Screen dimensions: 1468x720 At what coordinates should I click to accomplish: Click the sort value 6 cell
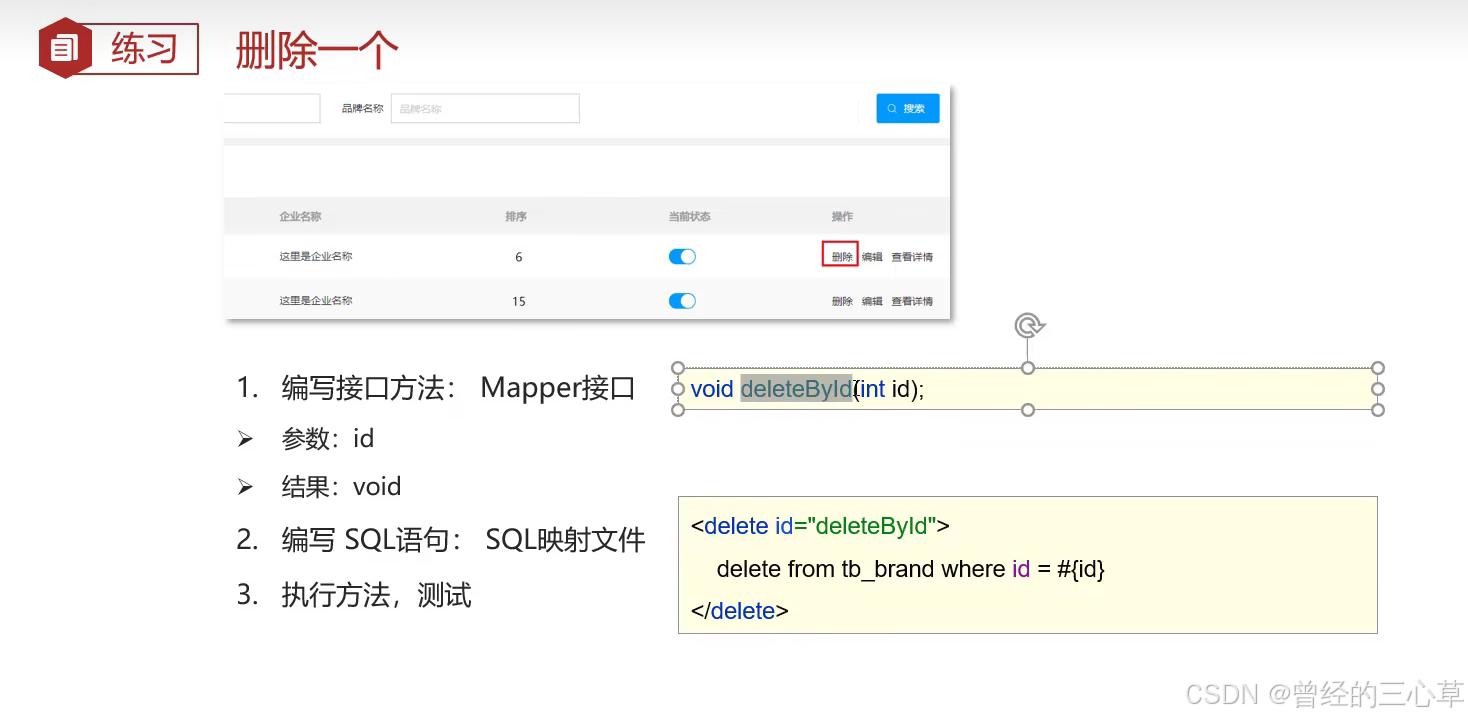click(519, 257)
